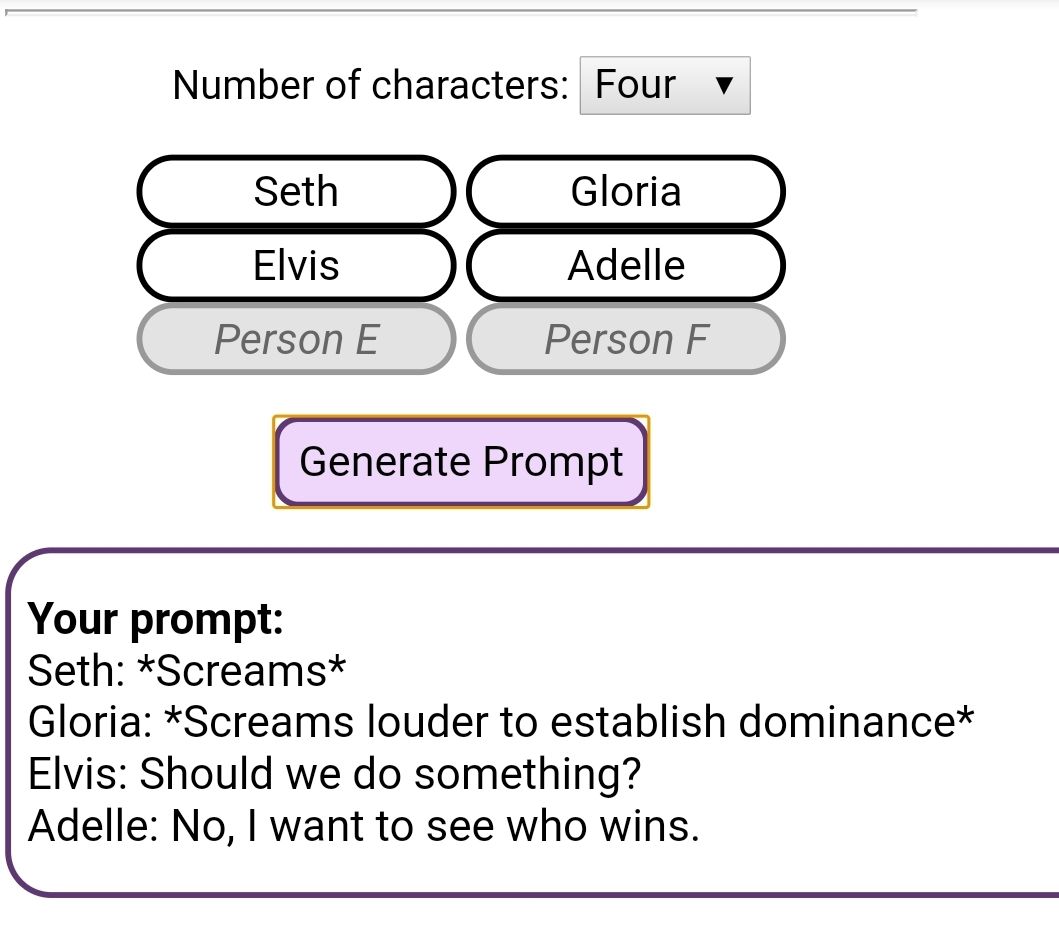
Task: Click Gloria's "Screams louder" prompt line
Action: coord(500,722)
